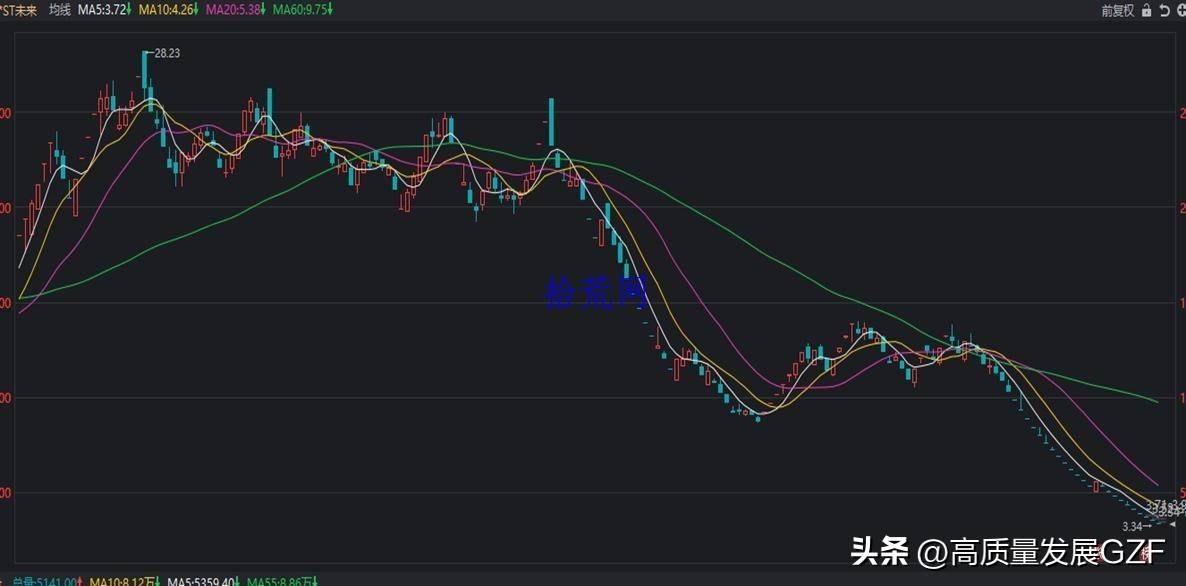Click the 均线 moving average label
1186x586 pixels.
point(60,10)
